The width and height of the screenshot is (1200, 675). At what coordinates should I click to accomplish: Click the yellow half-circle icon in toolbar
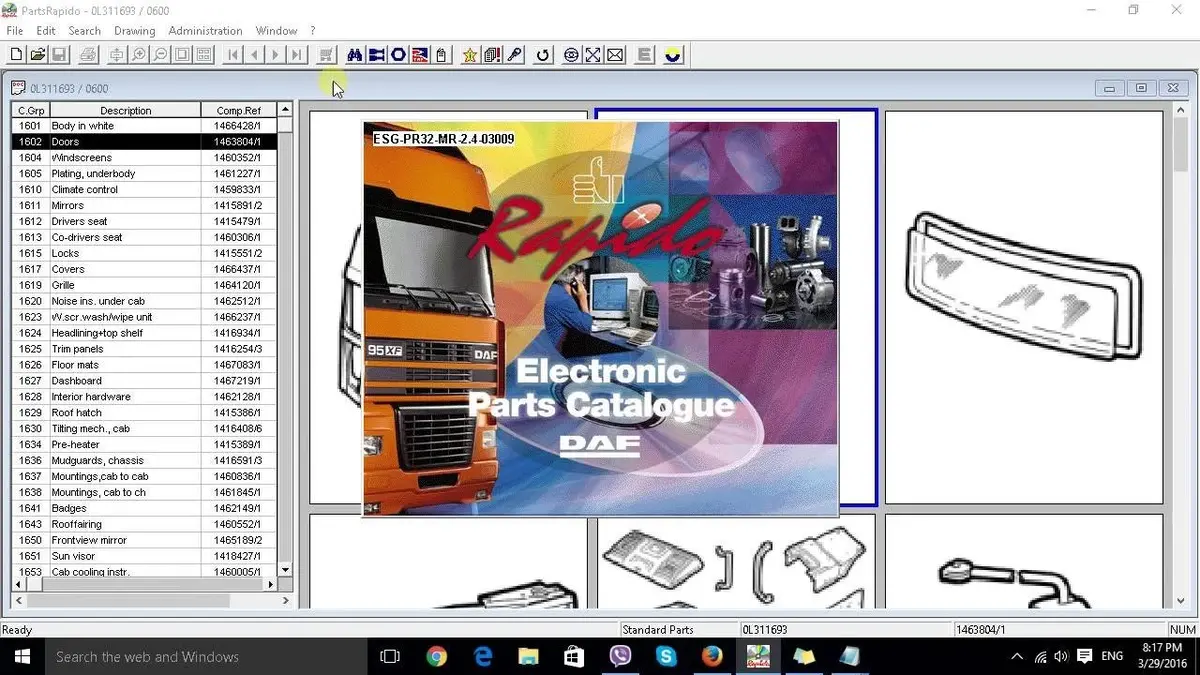pyautogui.click(x=673, y=55)
